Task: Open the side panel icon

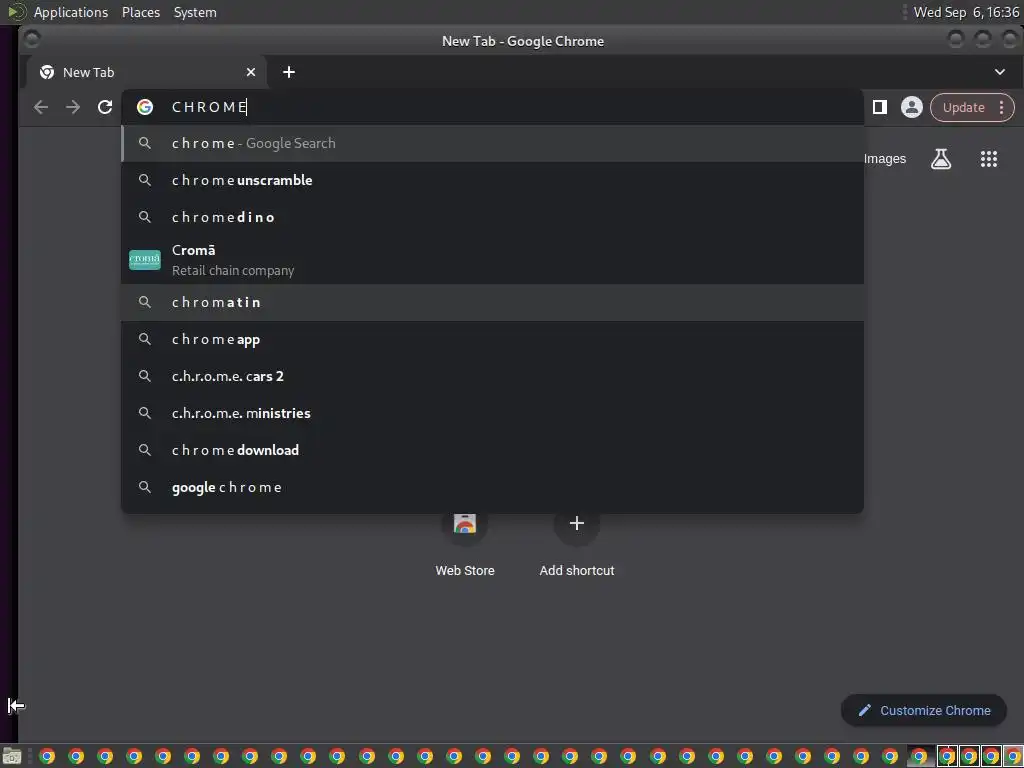Action: (x=880, y=107)
